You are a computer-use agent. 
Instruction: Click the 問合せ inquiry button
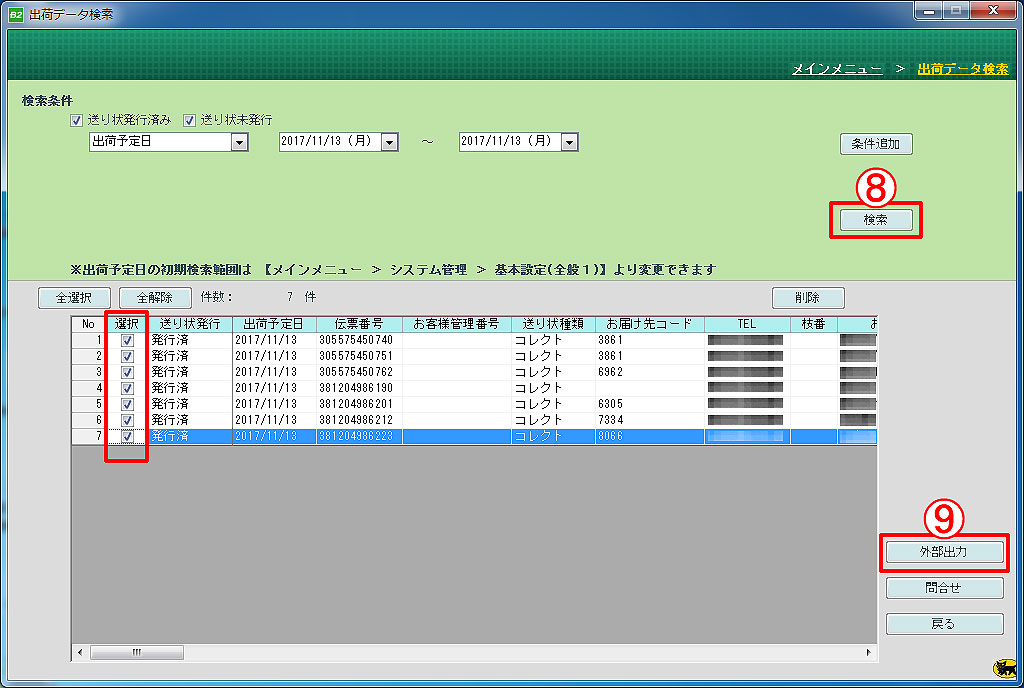pos(944,588)
